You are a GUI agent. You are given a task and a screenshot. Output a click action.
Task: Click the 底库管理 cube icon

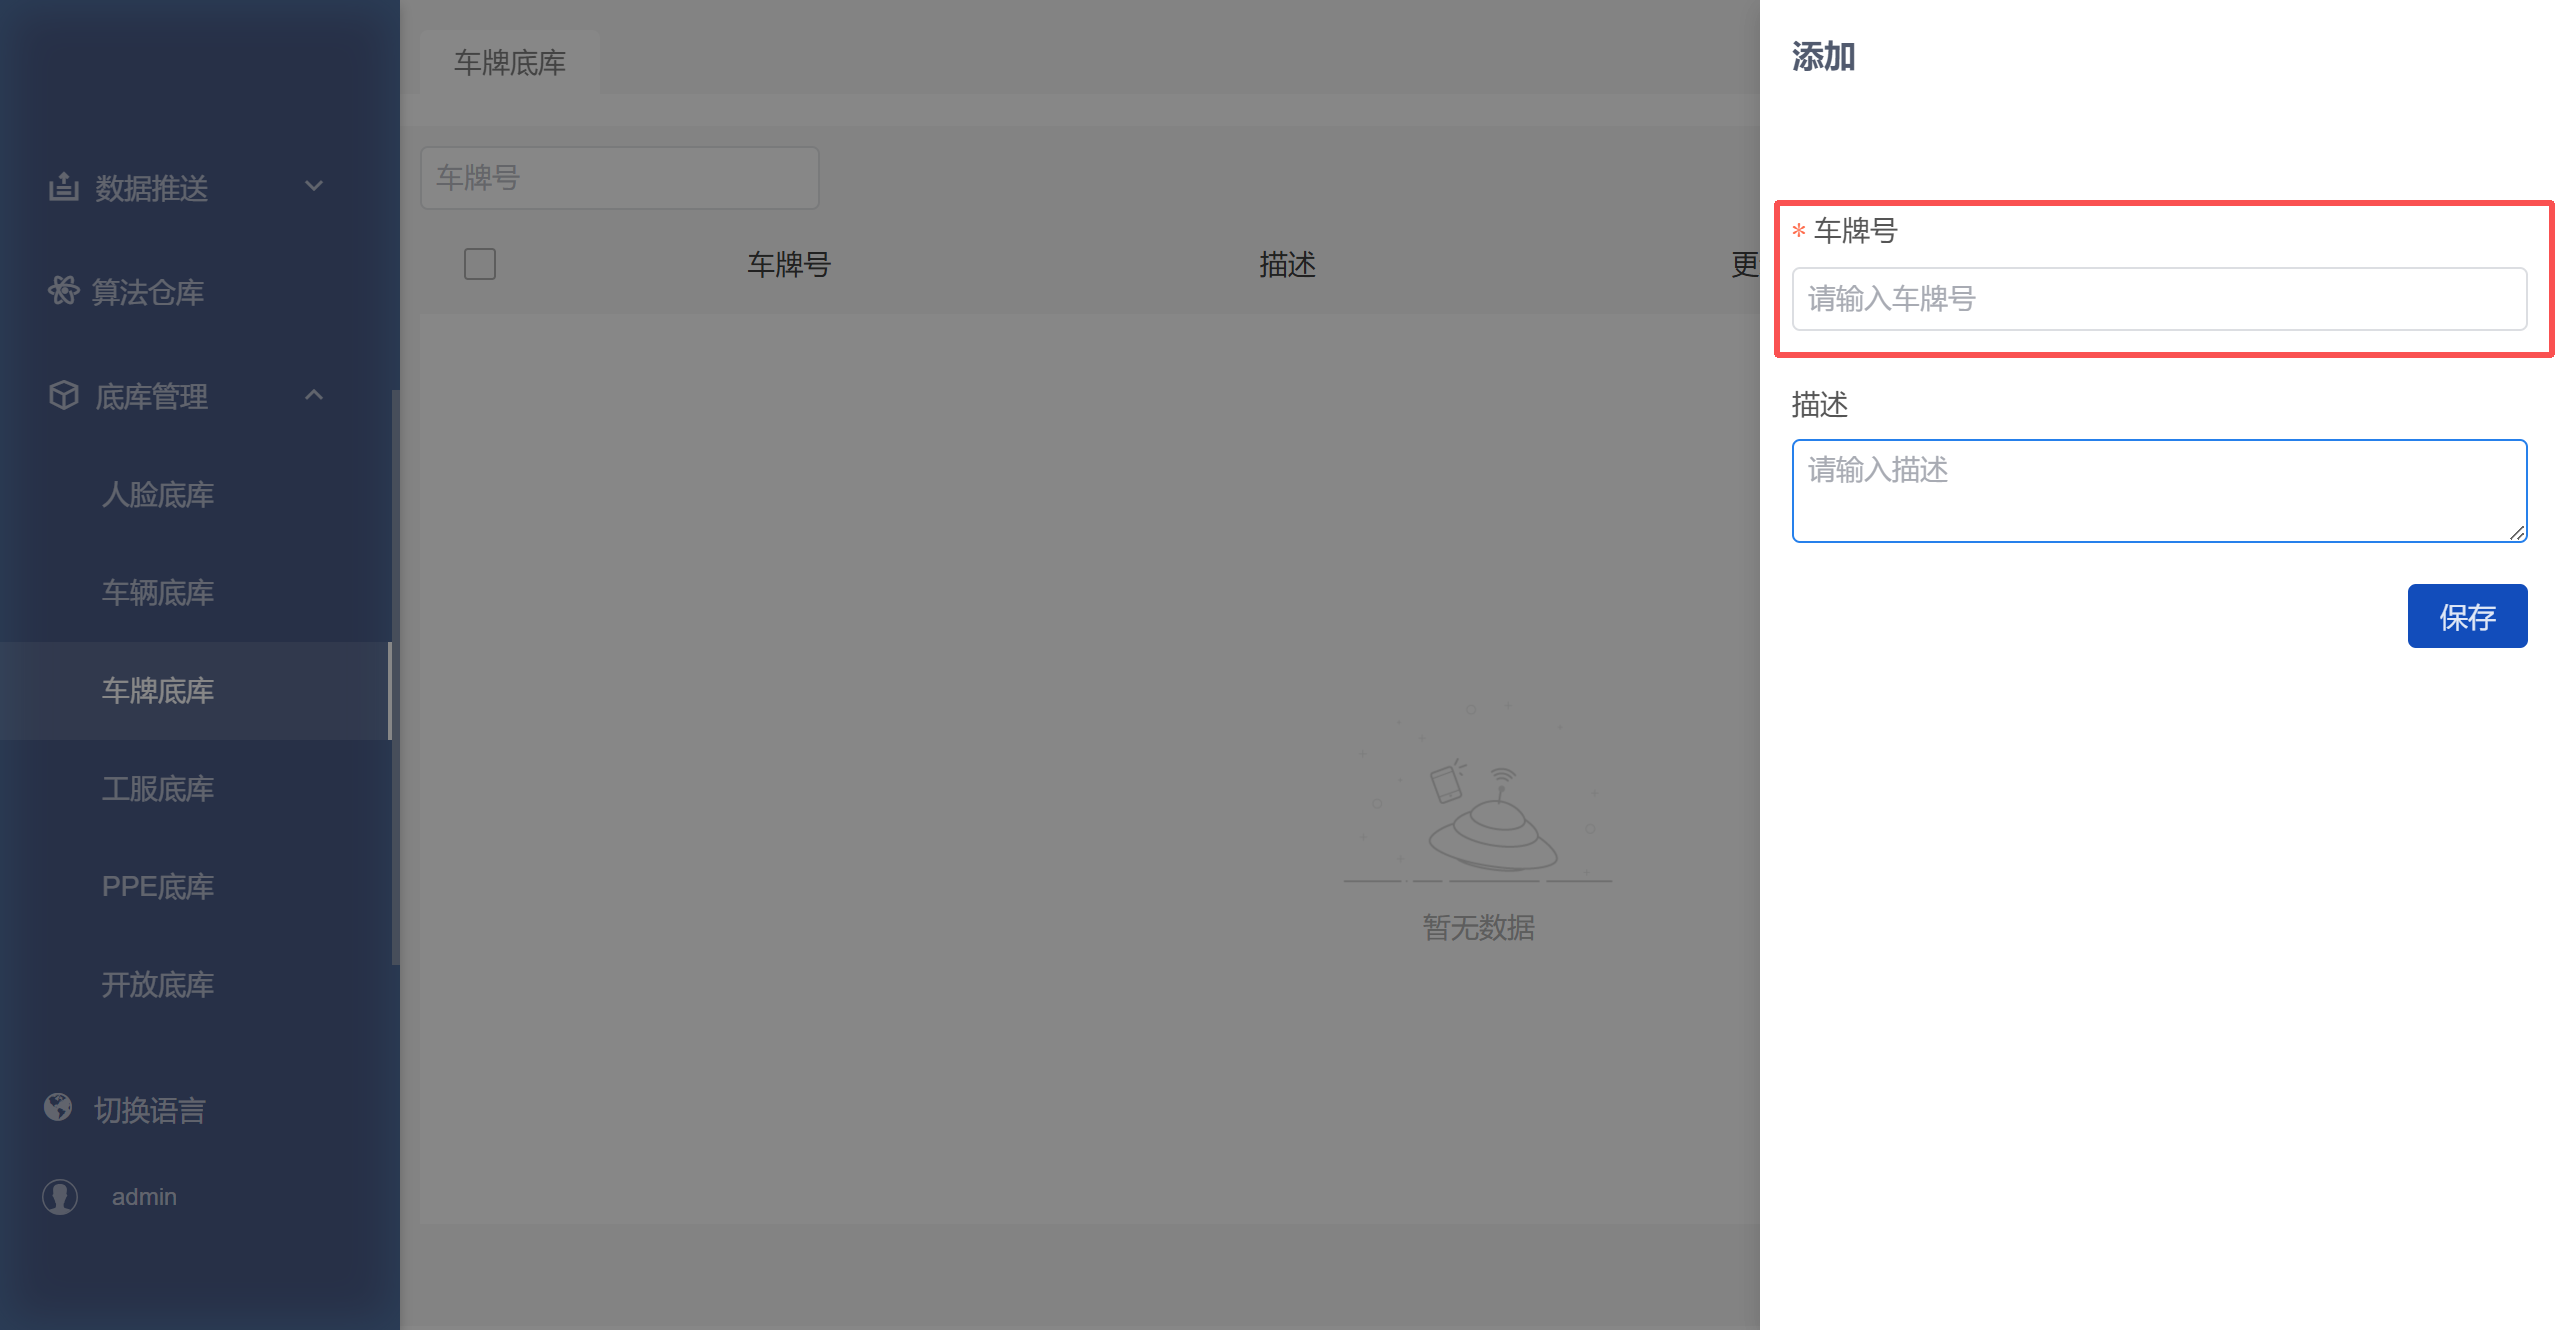coord(64,395)
